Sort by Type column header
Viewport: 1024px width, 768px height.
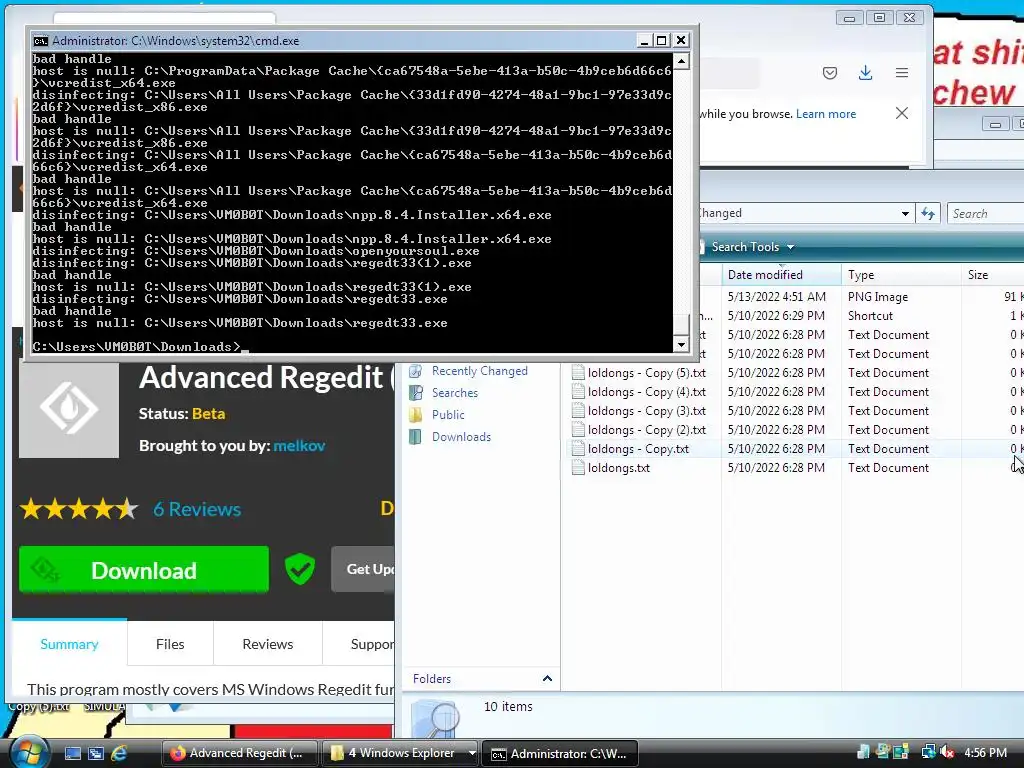901,275
